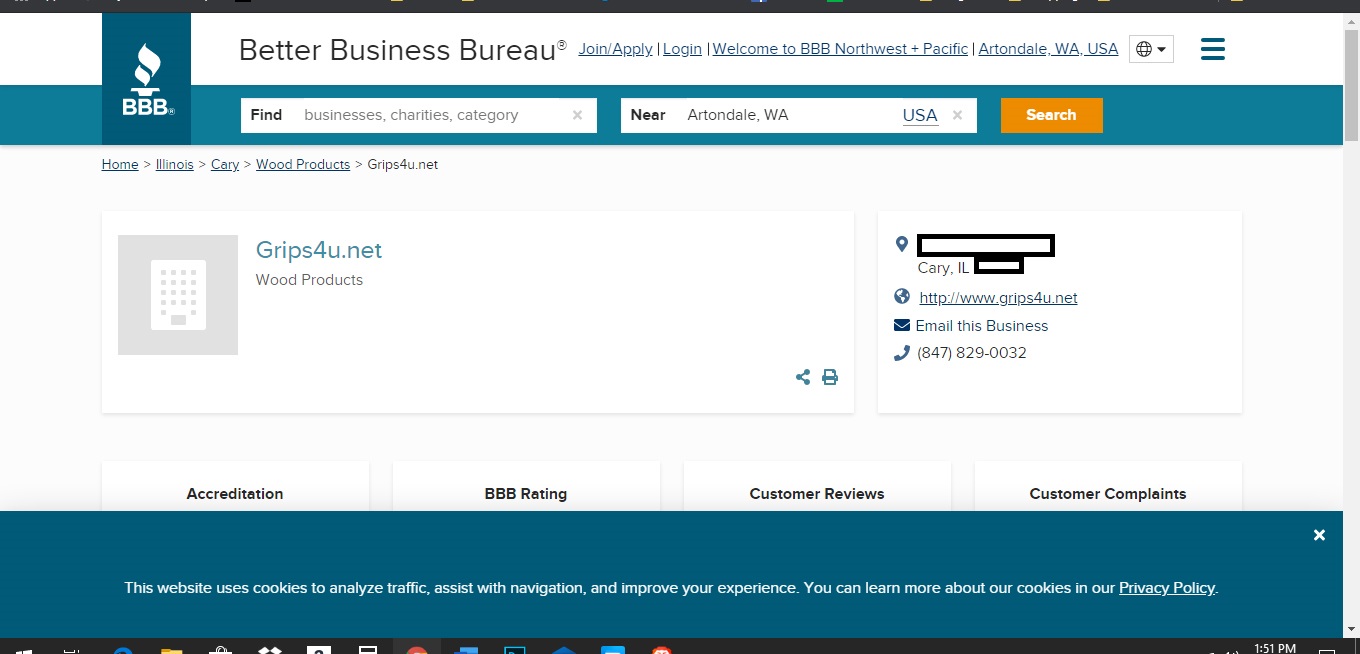
Task: Click the BBB torch logo
Action: pos(147,79)
